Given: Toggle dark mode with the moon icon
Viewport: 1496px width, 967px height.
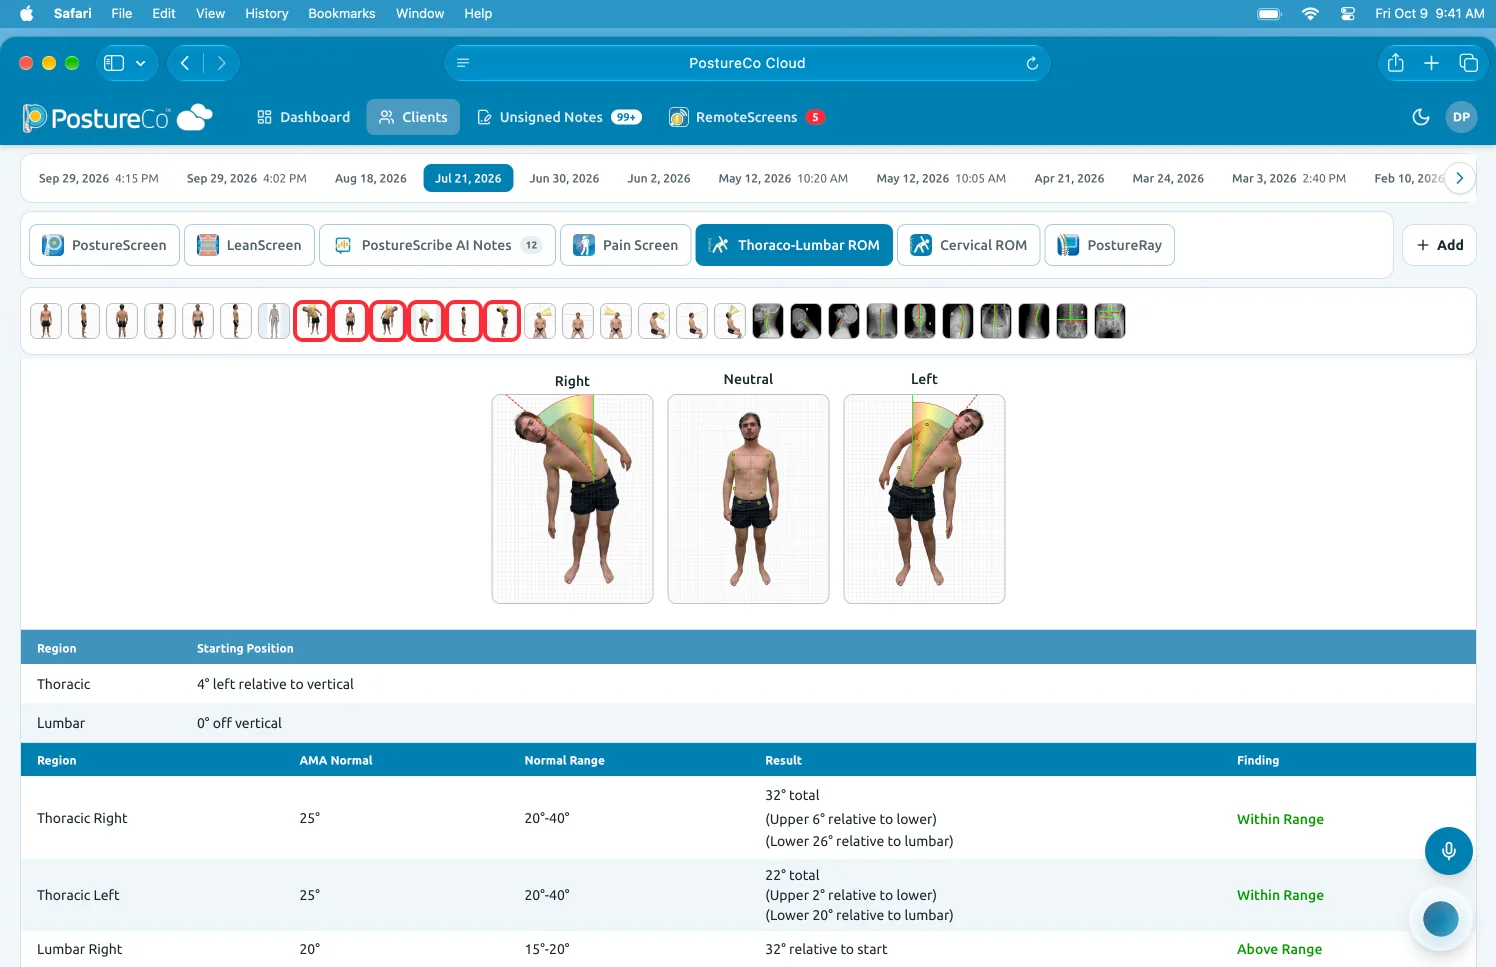Looking at the screenshot, I should point(1420,117).
